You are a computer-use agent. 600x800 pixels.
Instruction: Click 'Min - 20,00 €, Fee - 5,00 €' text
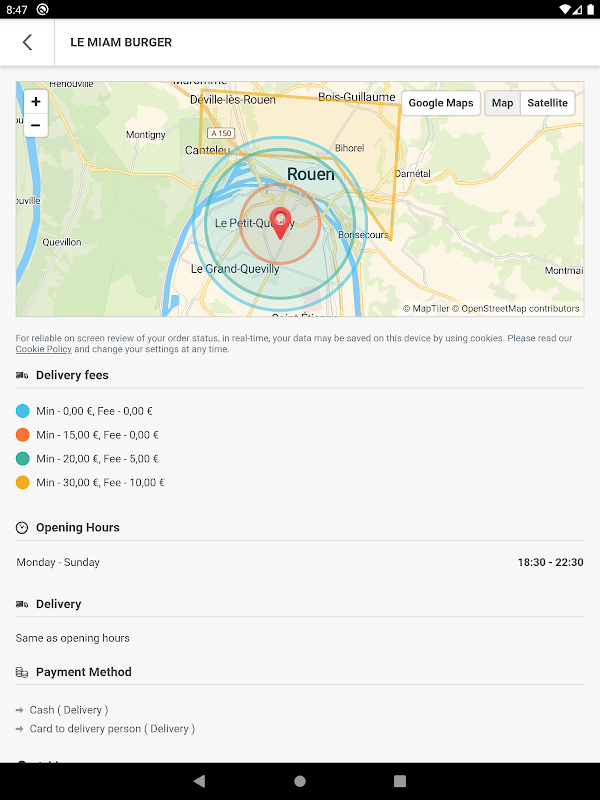97,459
